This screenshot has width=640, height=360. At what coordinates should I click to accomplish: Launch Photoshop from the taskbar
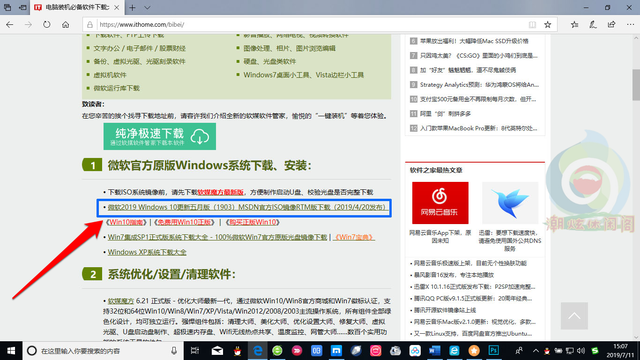(x=493, y=351)
